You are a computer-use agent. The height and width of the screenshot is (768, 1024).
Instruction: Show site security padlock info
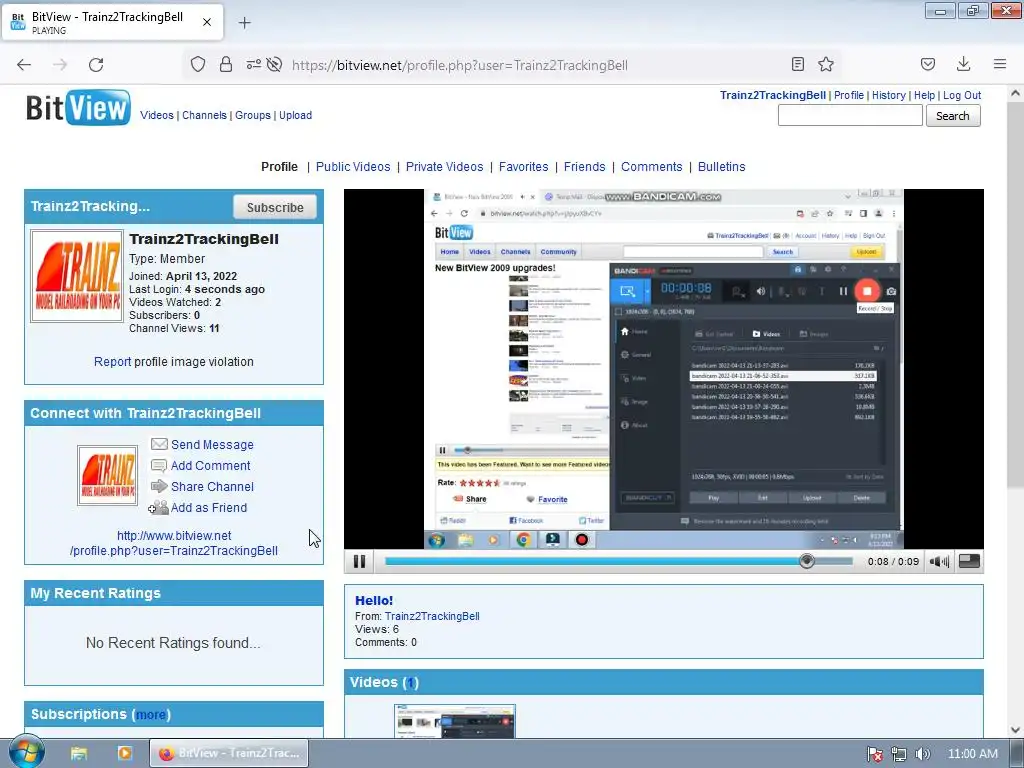(226, 64)
